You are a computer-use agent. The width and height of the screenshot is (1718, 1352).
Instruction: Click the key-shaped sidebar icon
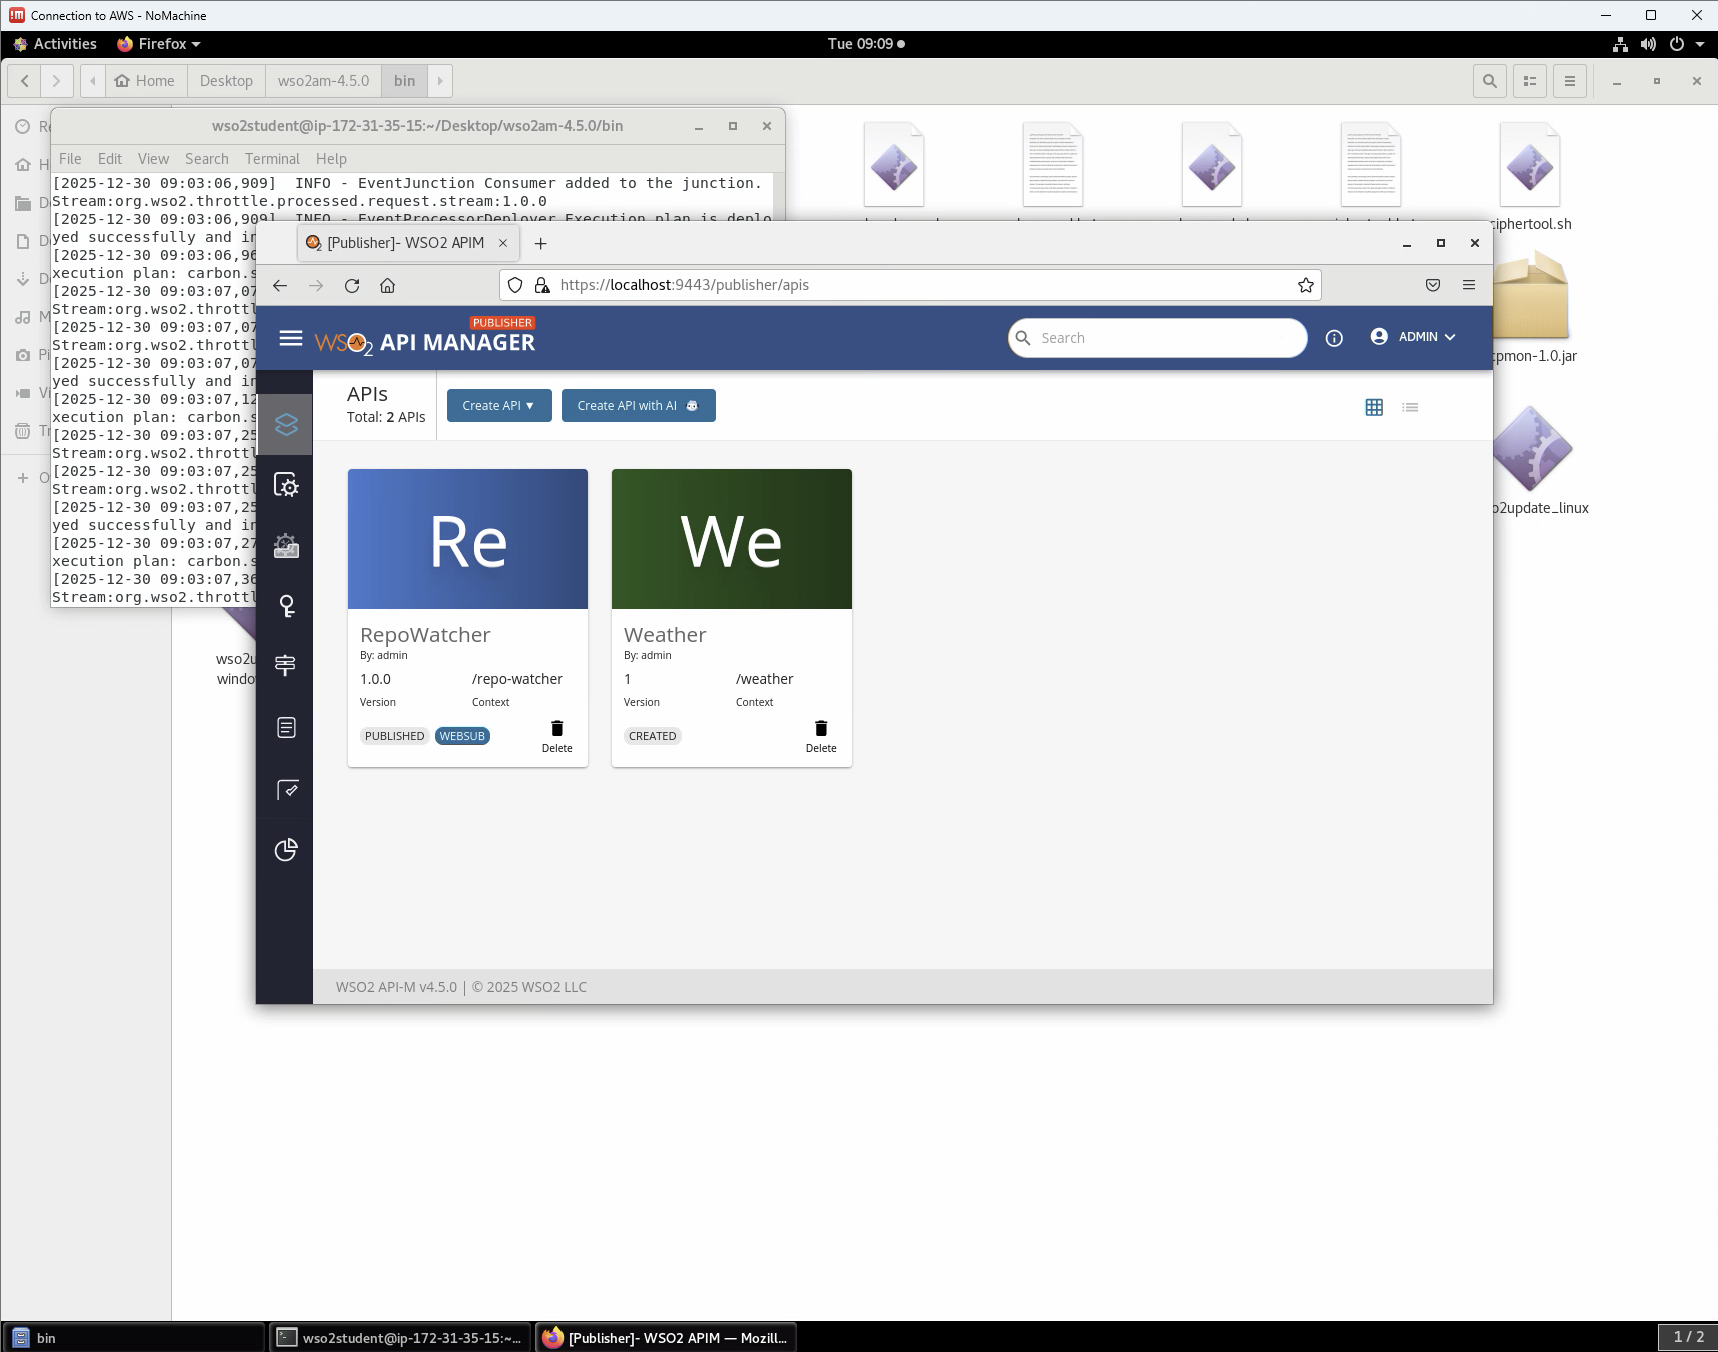point(286,606)
